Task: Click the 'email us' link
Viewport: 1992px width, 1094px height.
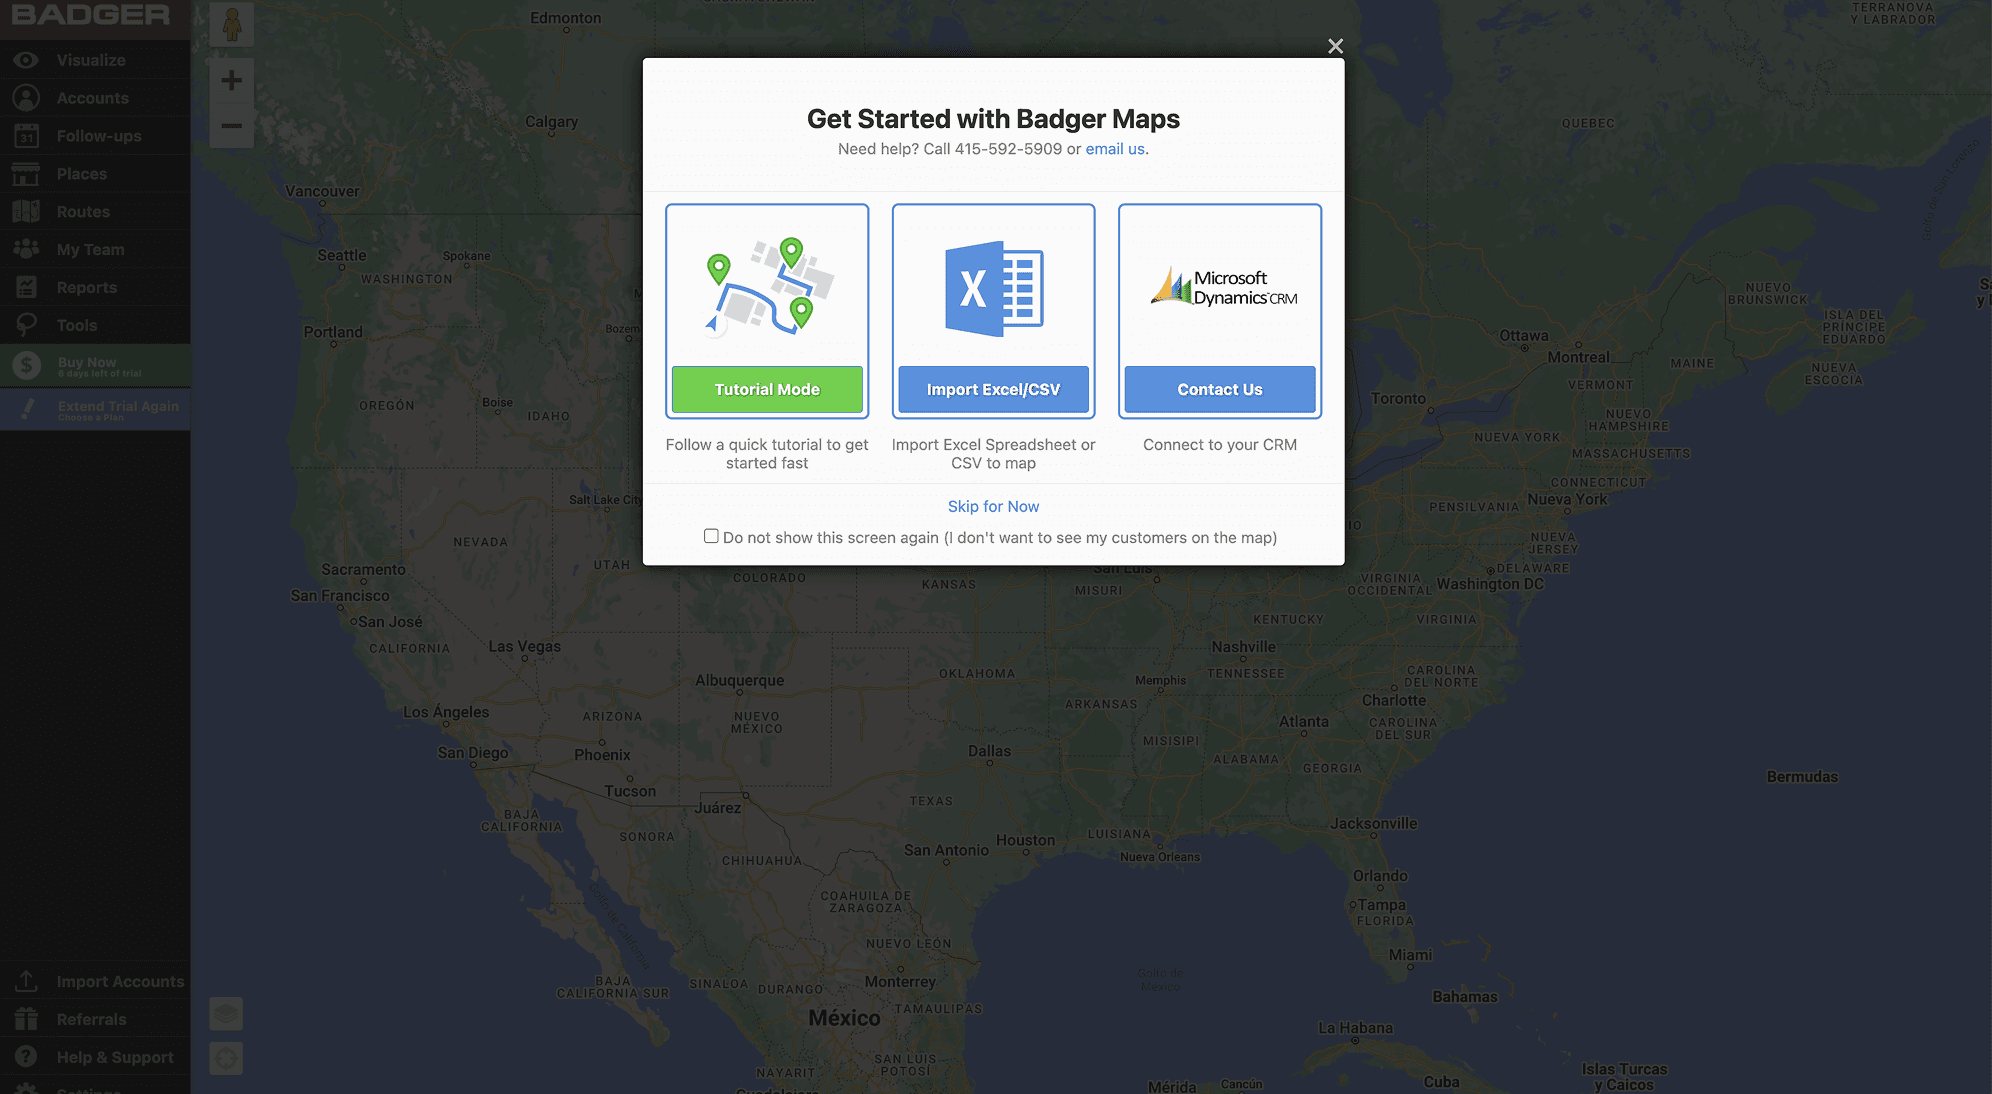Action: pyautogui.click(x=1115, y=149)
